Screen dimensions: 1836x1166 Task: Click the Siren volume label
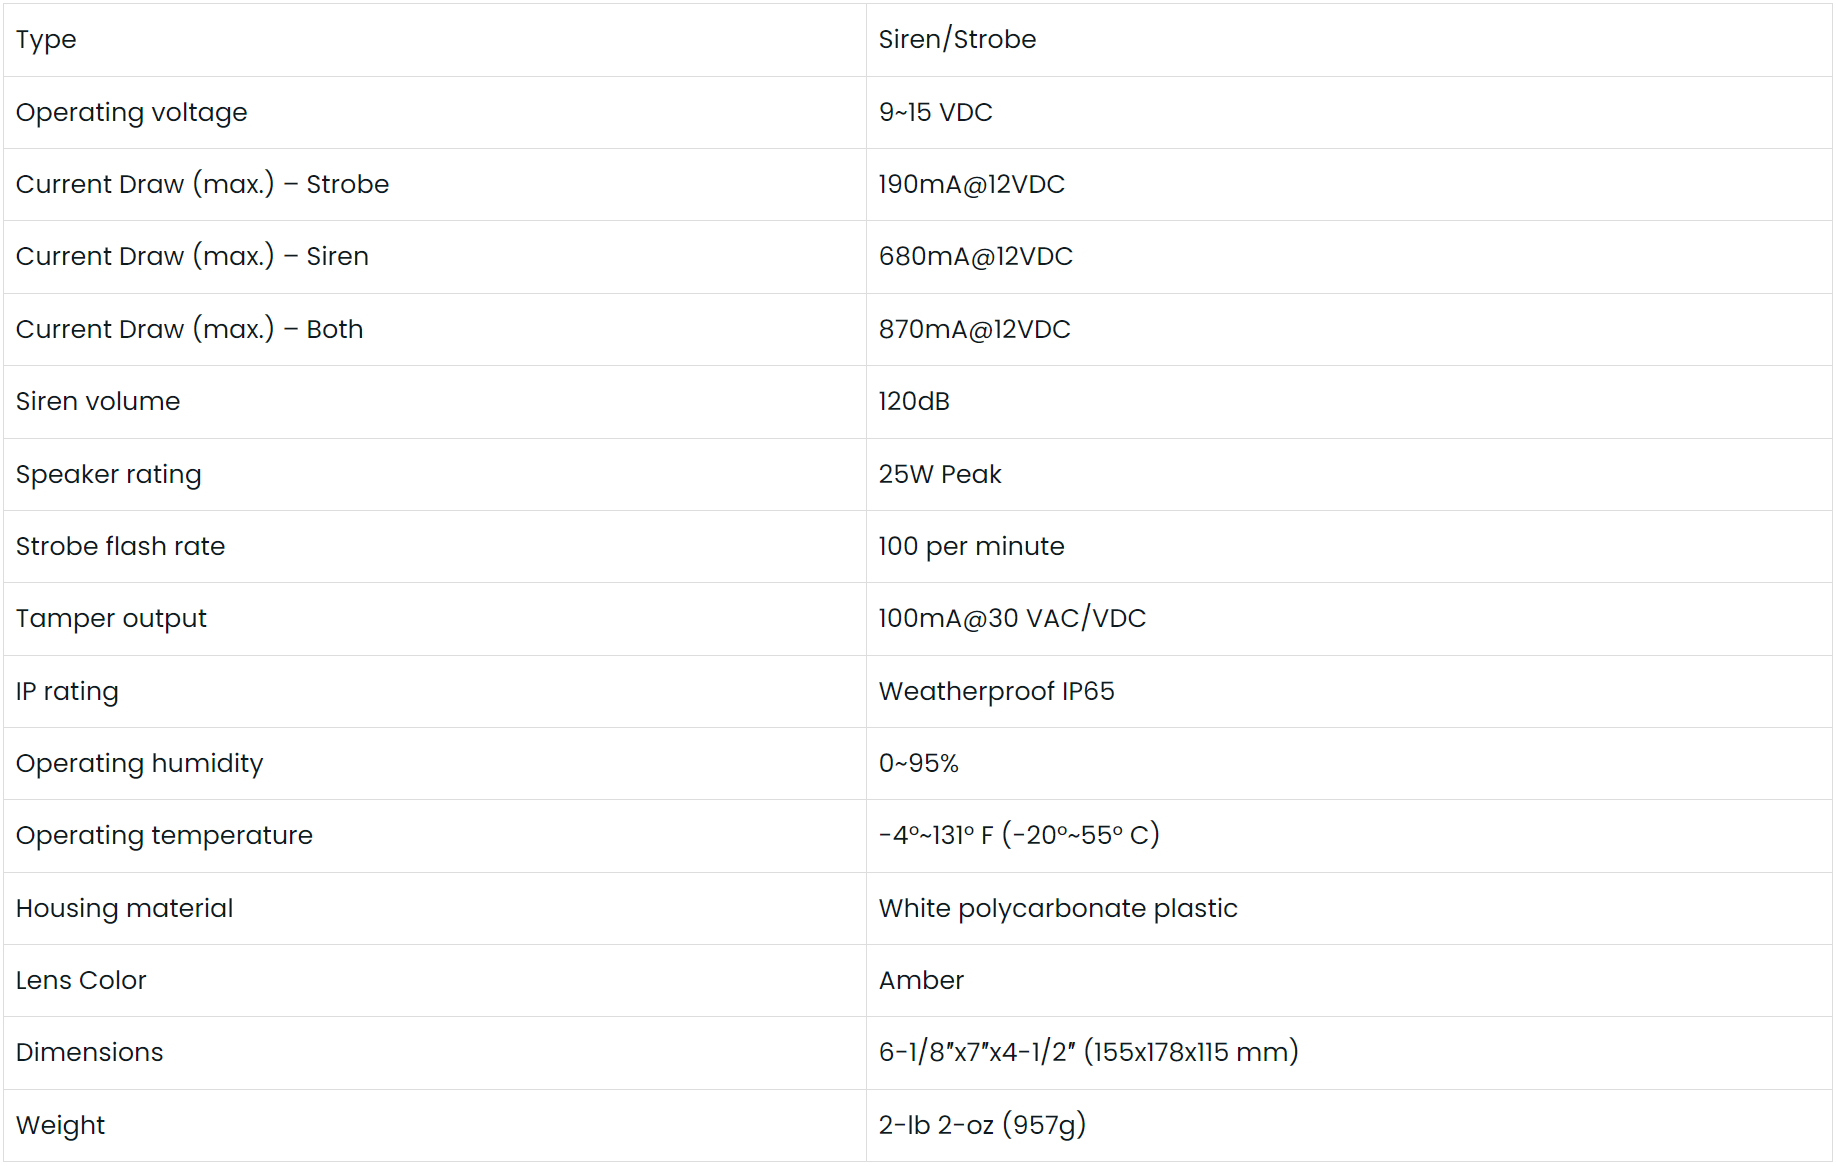point(98,402)
